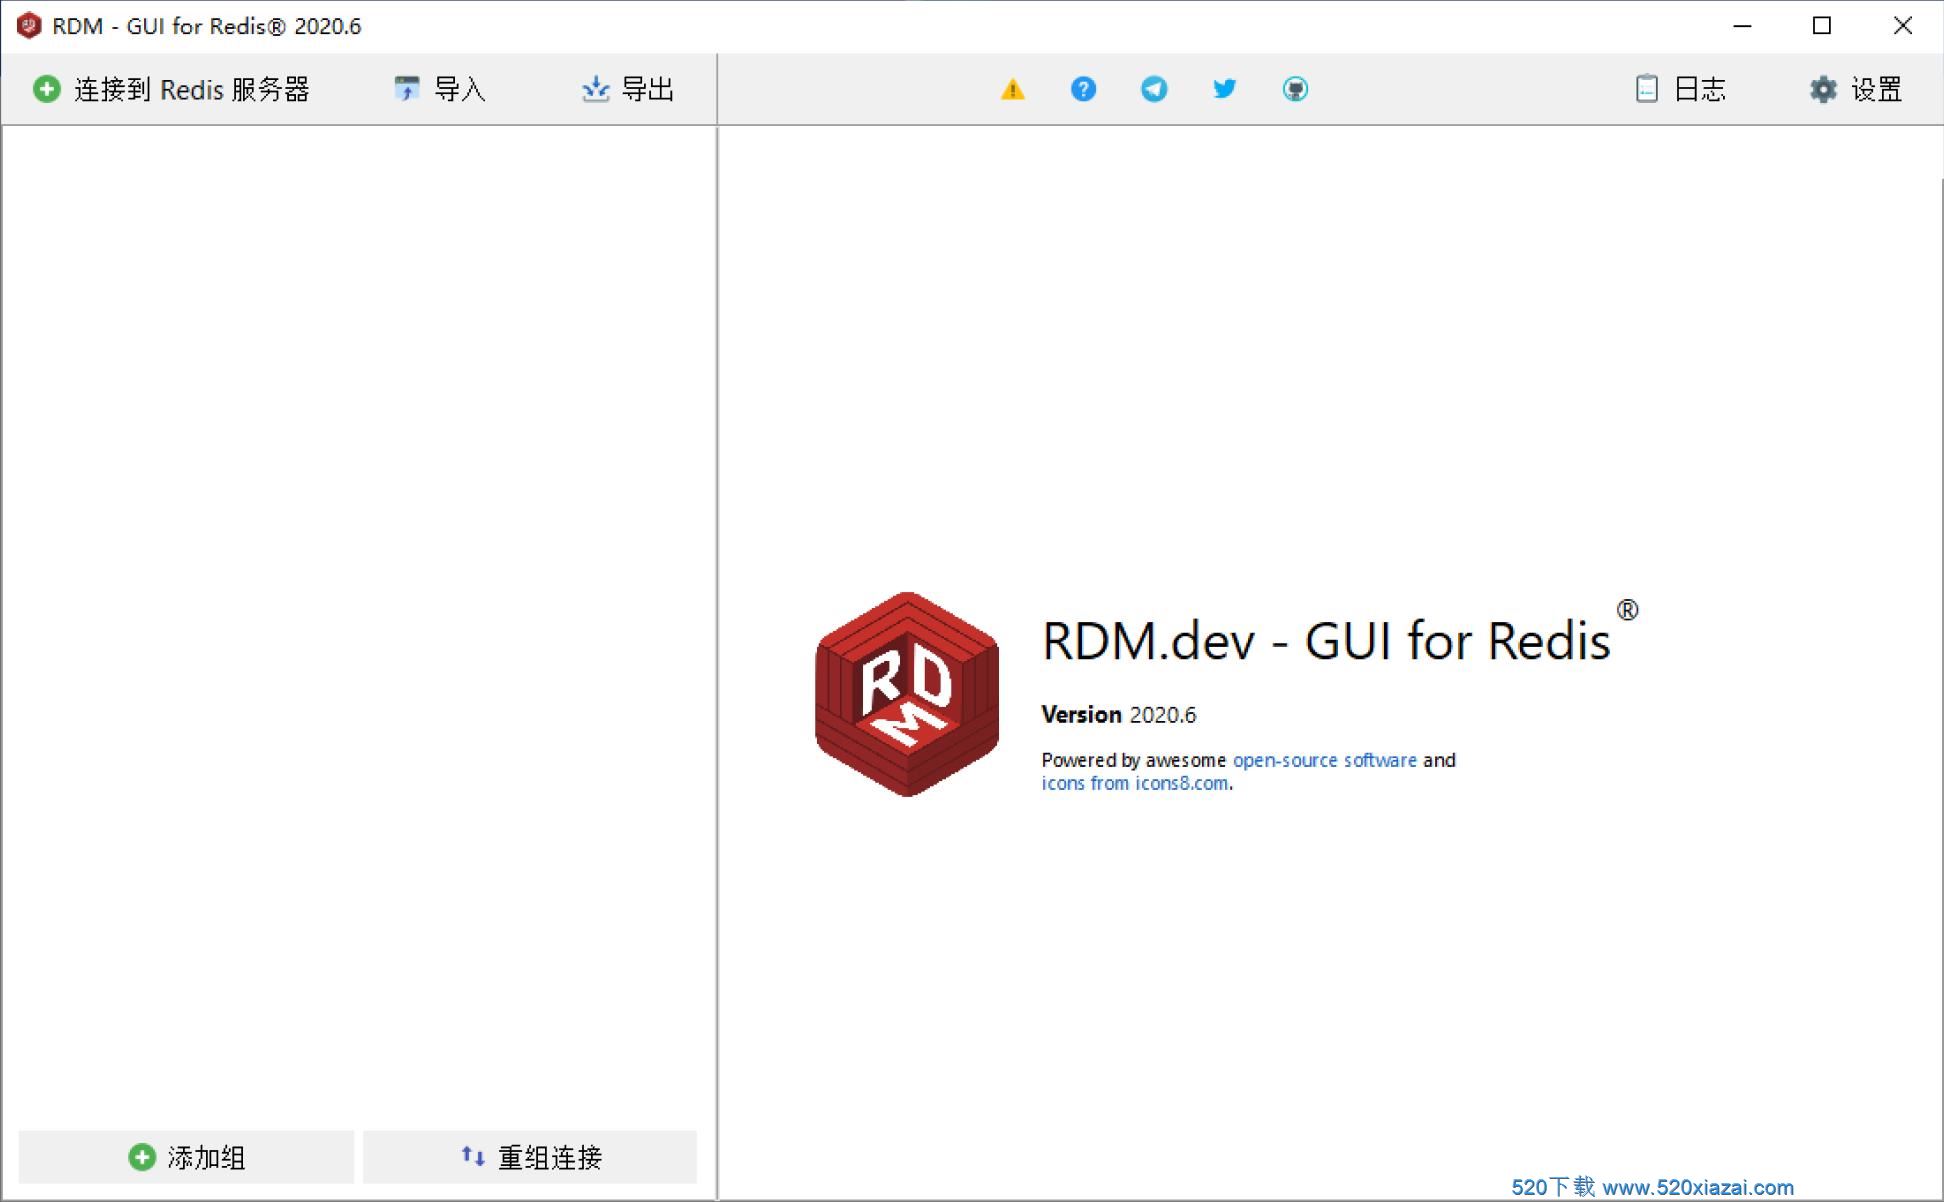Click the 导出 (Export) connections button
This screenshot has height=1202, width=1944.
click(x=628, y=89)
